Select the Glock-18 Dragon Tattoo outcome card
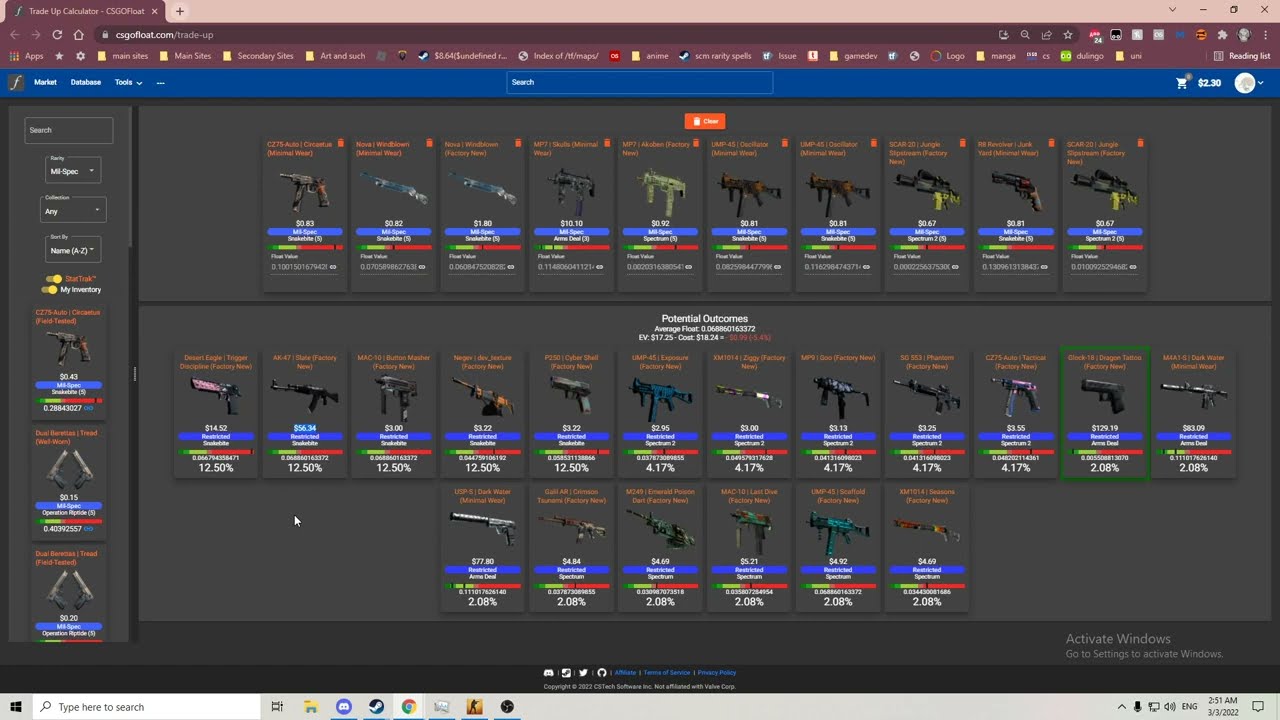This screenshot has height=720, width=1280. [1105, 414]
